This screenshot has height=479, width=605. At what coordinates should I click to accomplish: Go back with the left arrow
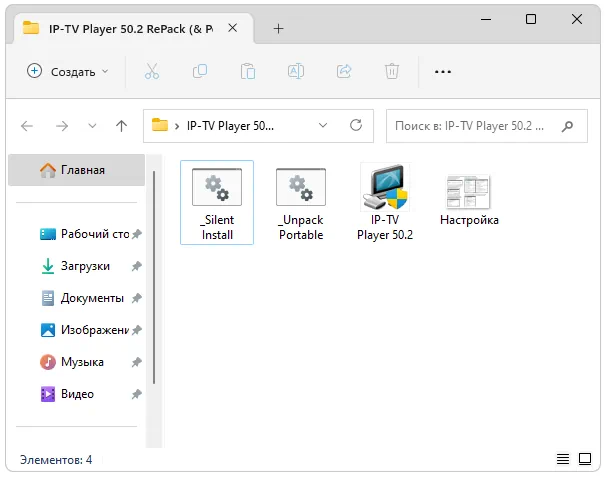[27, 126]
